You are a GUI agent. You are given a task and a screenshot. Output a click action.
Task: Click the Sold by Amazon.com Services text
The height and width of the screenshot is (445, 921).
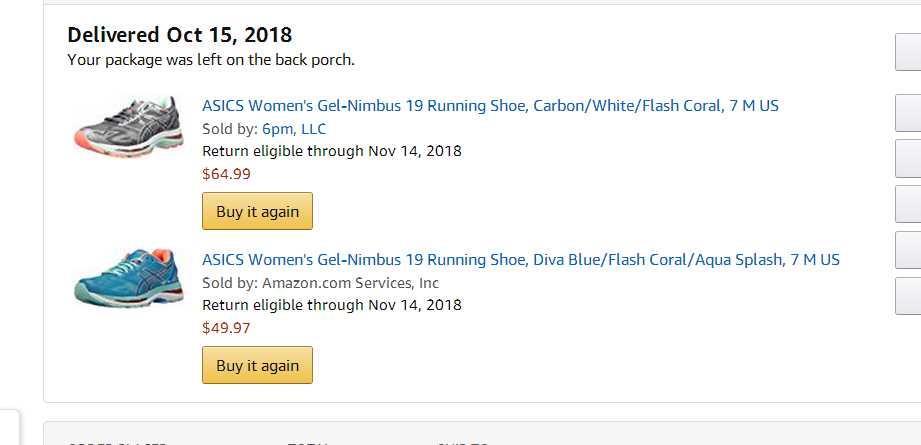[320, 283]
